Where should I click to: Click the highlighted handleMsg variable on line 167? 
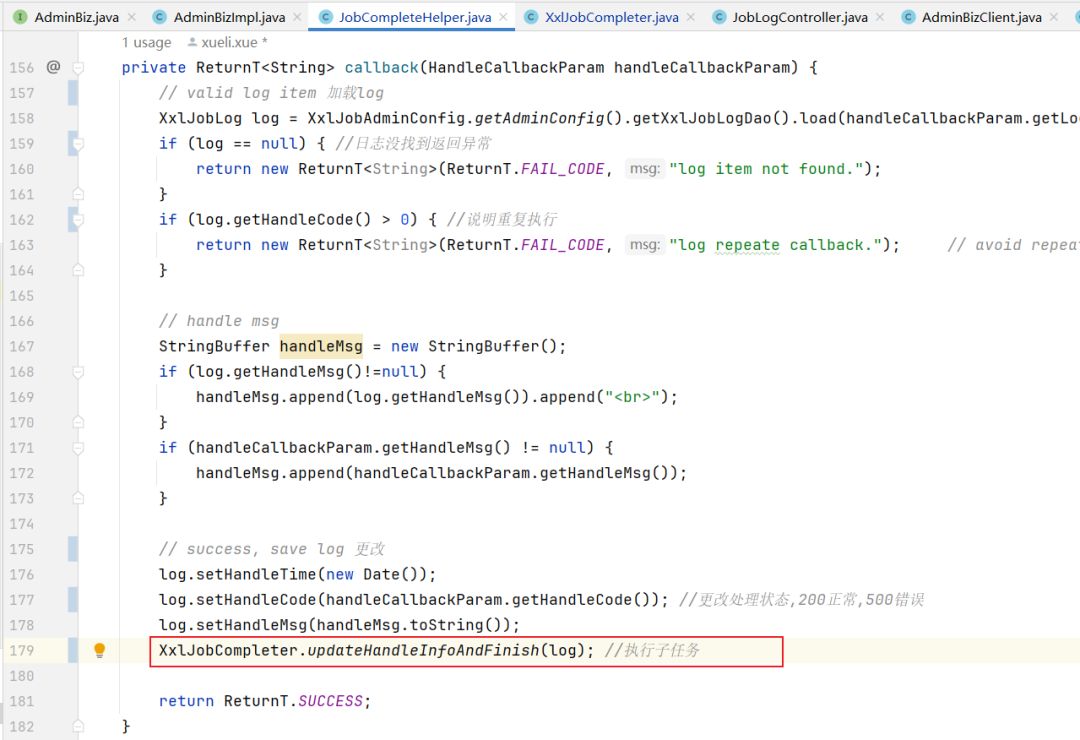[x=321, y=346]
